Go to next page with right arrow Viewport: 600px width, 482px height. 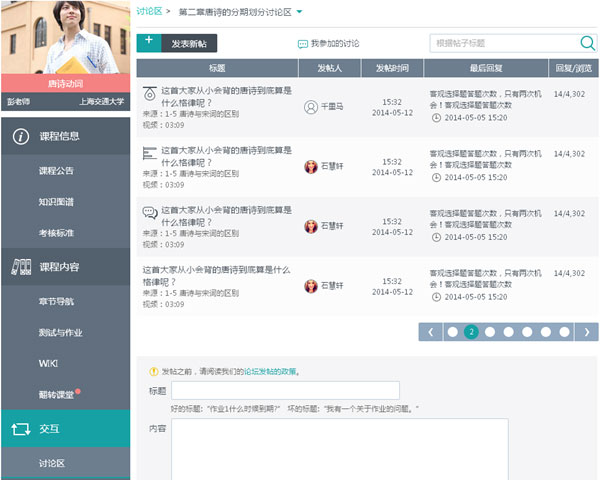pos(587,332)
